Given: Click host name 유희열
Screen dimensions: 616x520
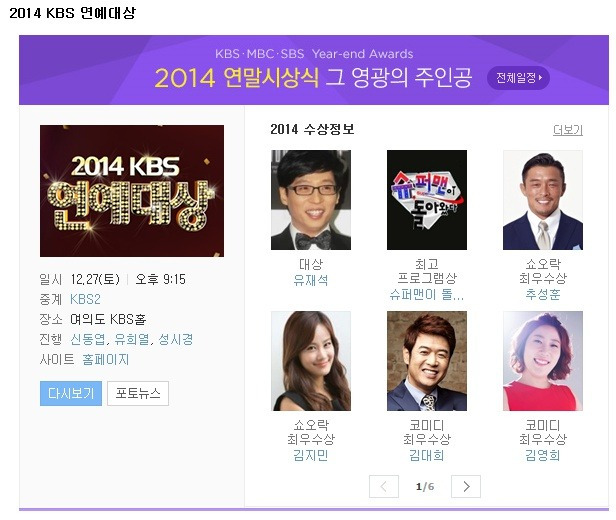Looking at the screenshot, I should coord(132,339).
